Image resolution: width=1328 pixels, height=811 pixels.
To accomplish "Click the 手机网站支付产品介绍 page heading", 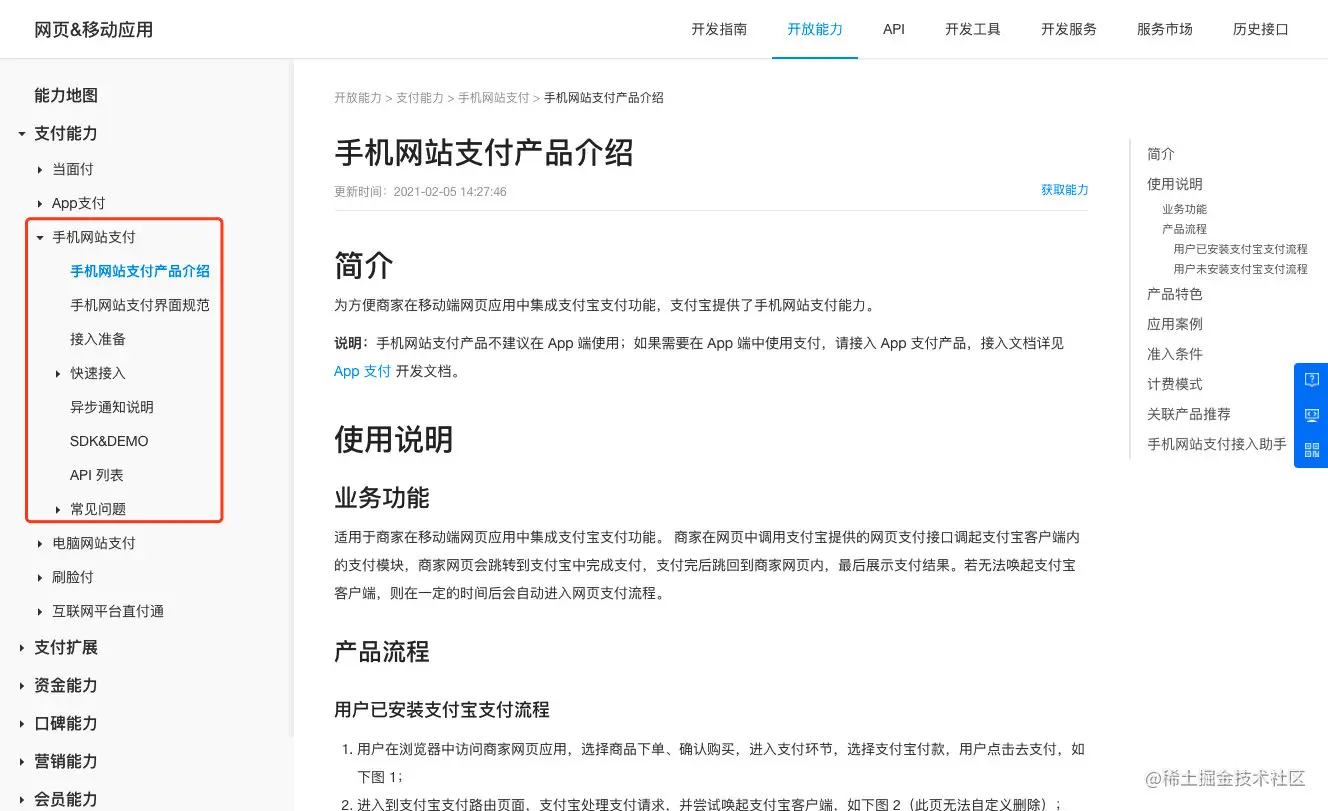I will point(484,153).
